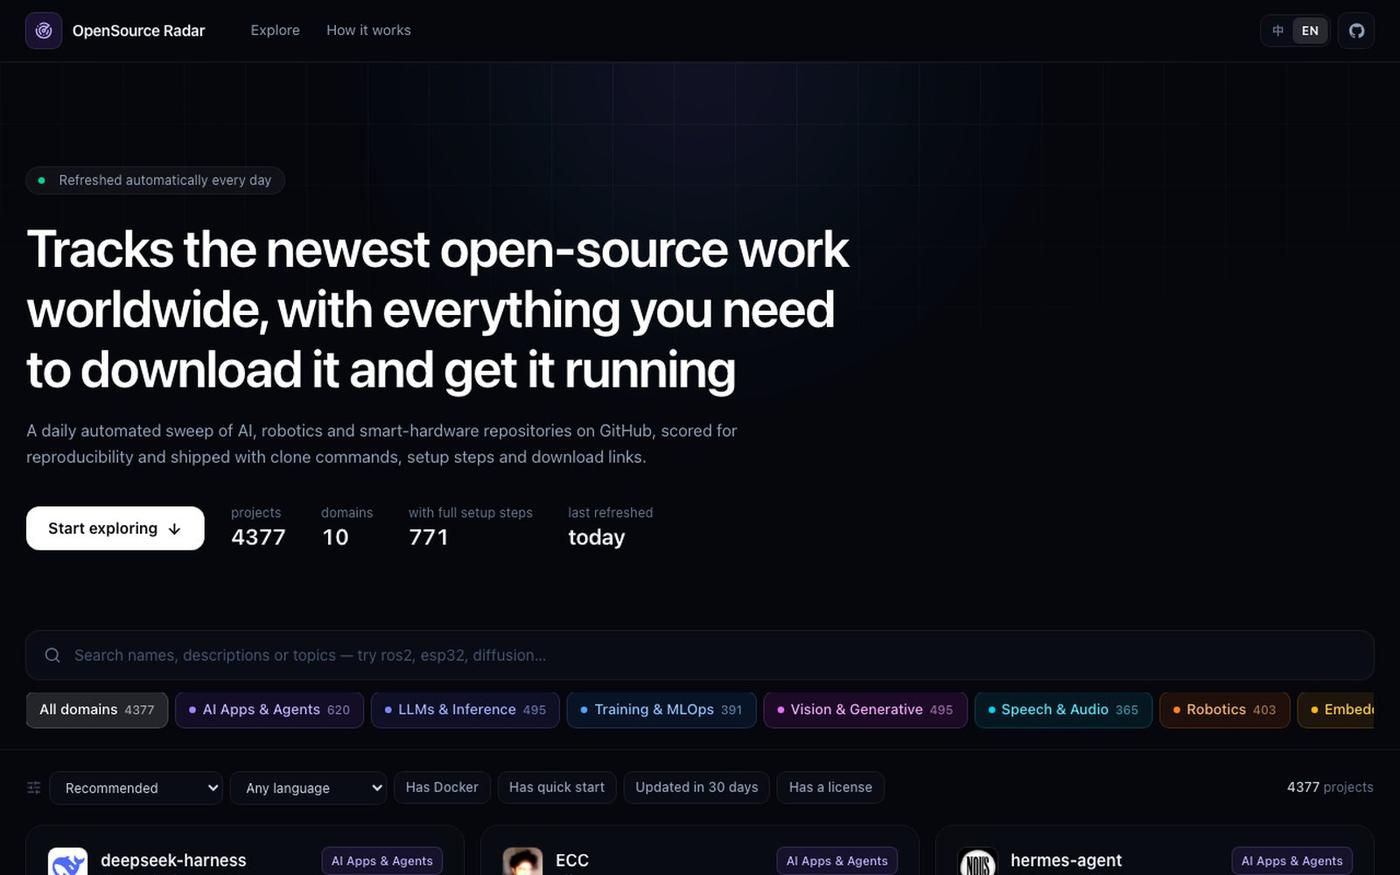Open the How it works link

click(x=368, y=31)
